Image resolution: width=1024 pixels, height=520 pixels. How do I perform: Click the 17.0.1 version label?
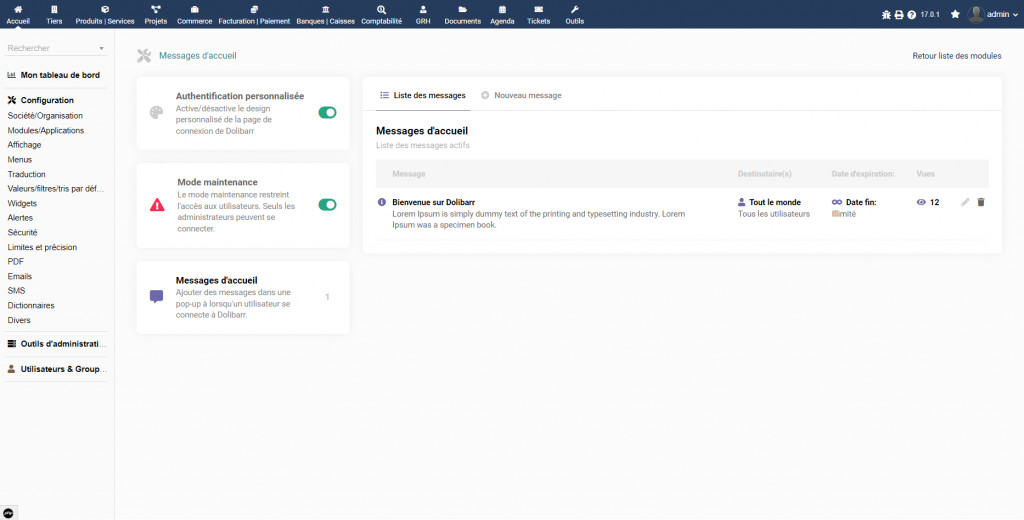pos(930,14)
